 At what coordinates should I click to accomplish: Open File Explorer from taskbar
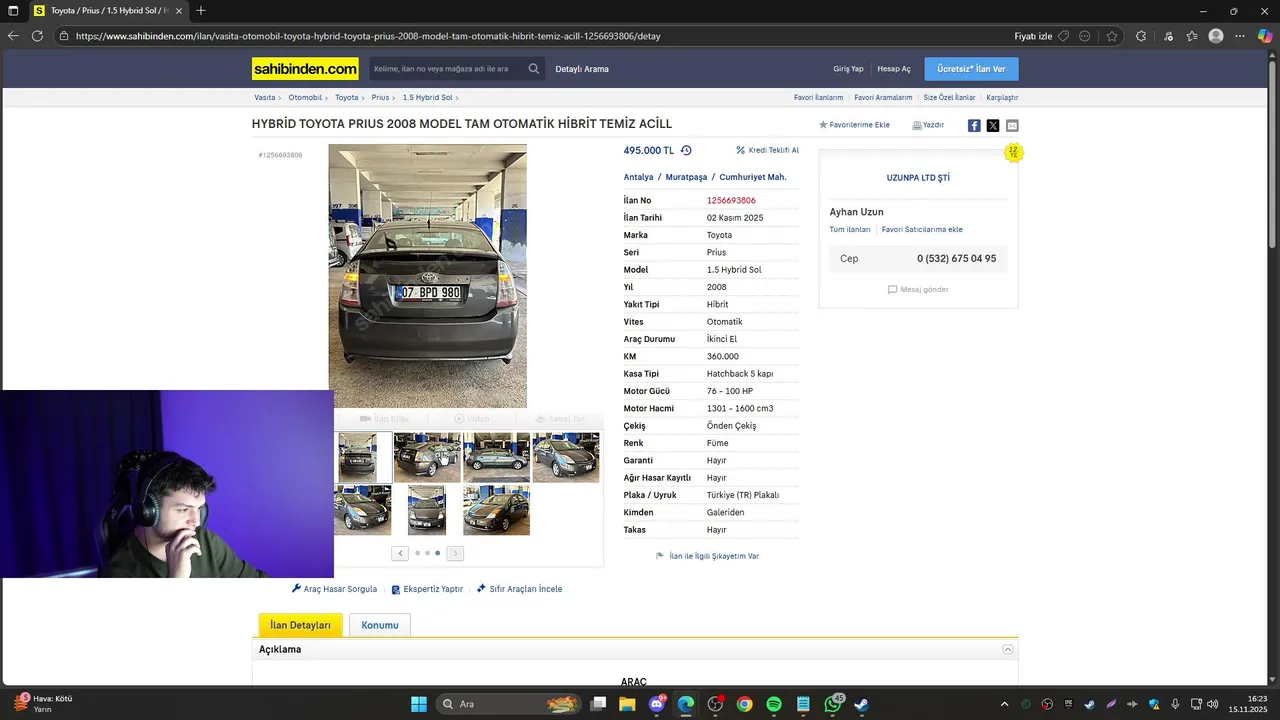pyautogui.click(x=627, y=704)
